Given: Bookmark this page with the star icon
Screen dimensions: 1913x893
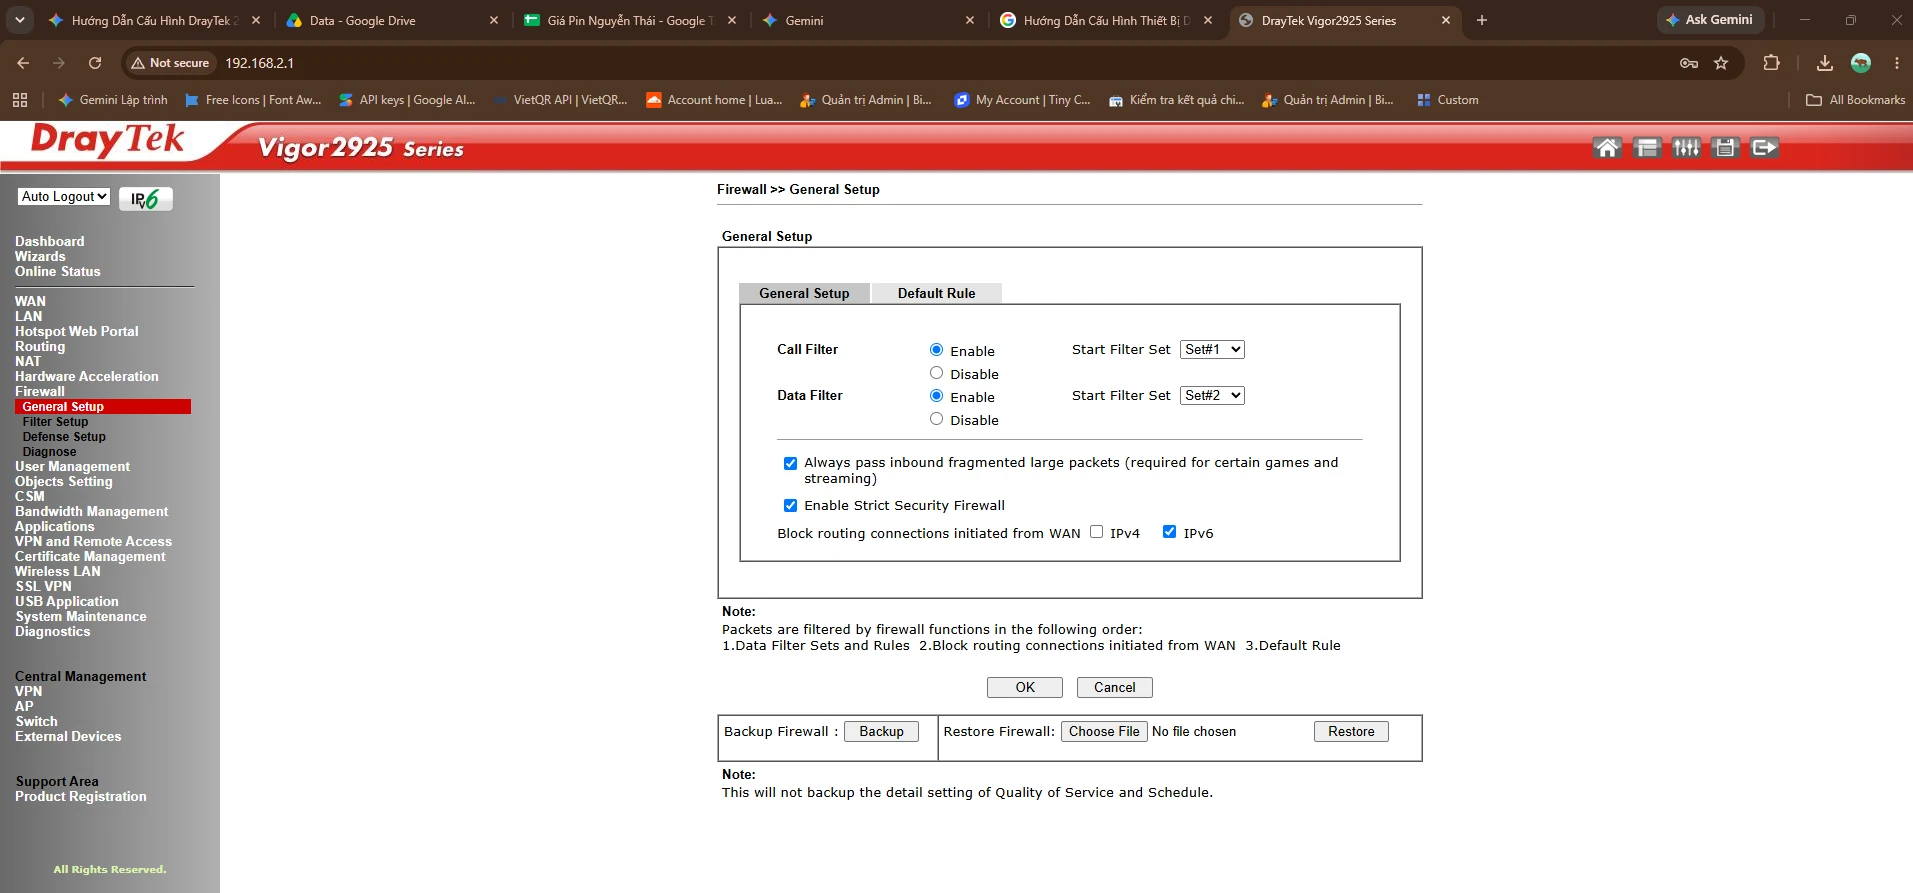Looking at the screenshot, I should pyautogui.click(x=1721, y=63).
